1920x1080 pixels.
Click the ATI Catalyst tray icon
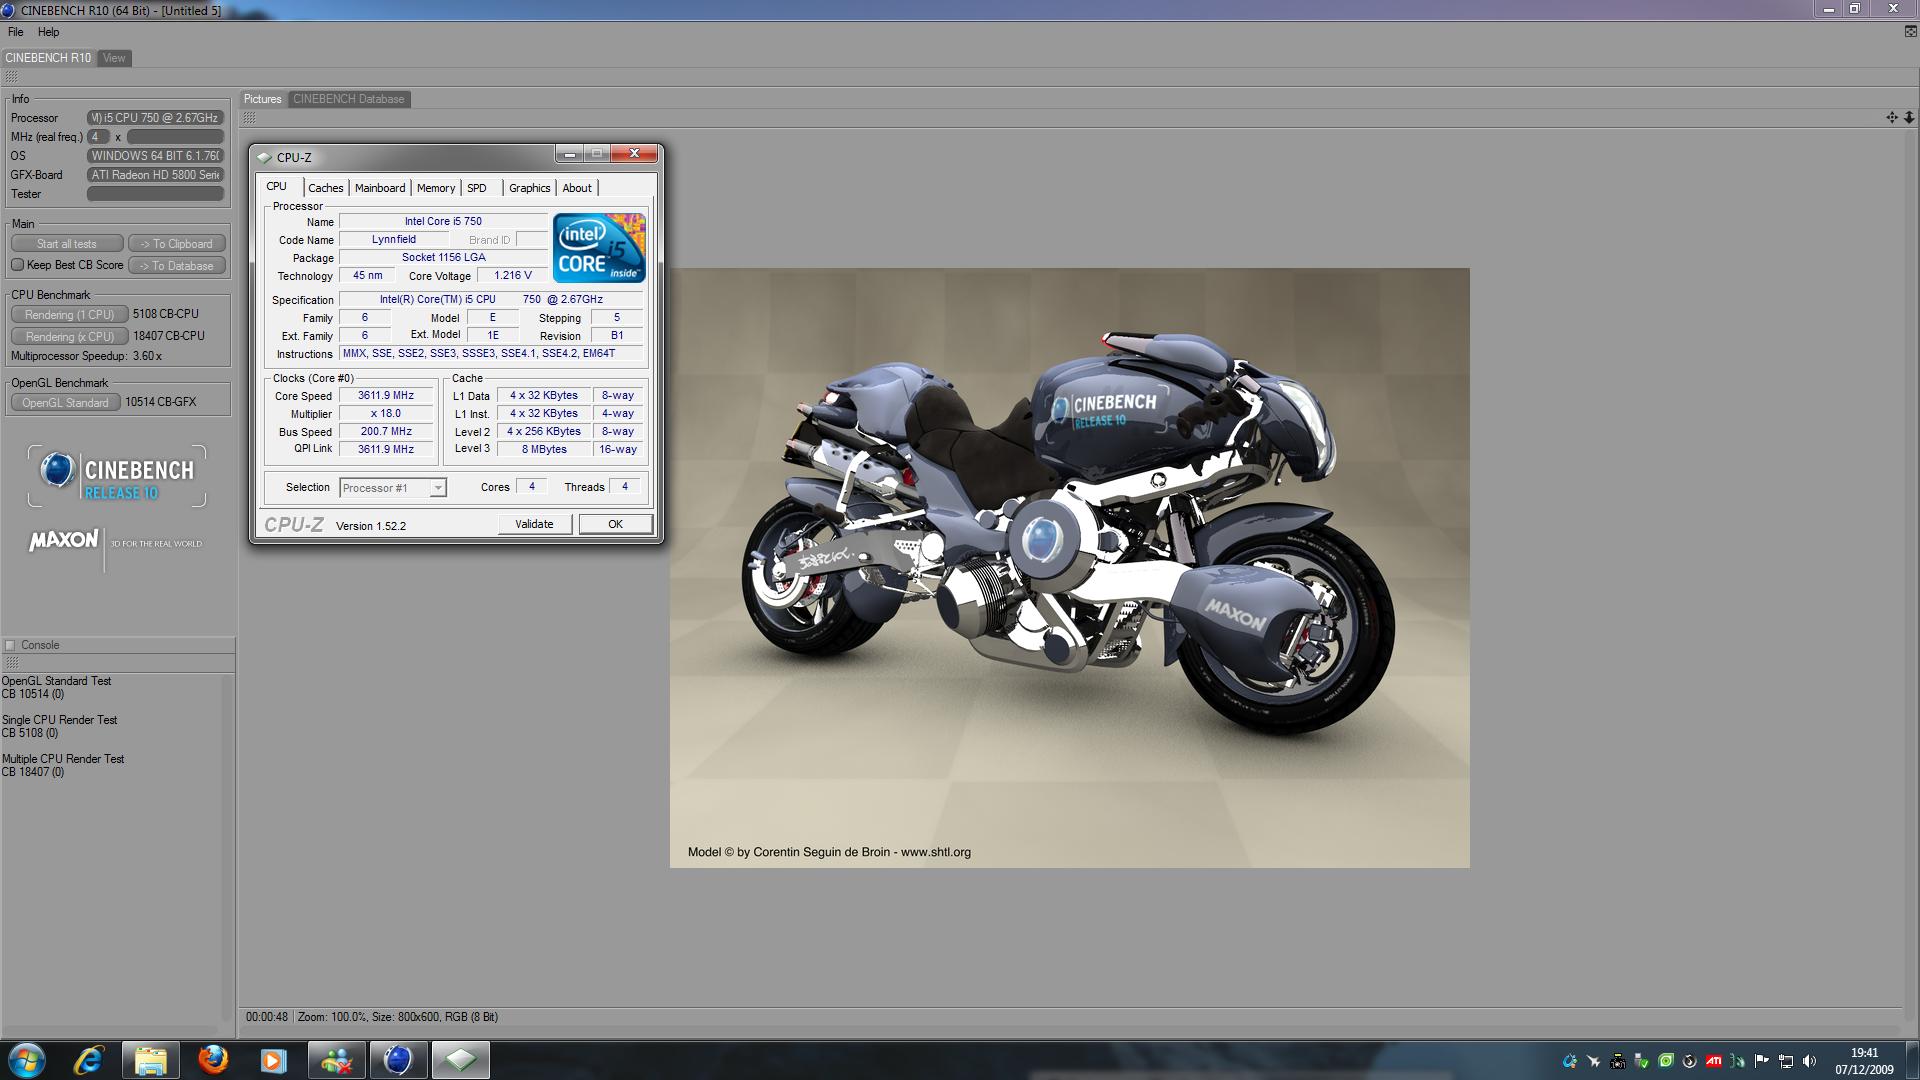tap(1714, 1061)
